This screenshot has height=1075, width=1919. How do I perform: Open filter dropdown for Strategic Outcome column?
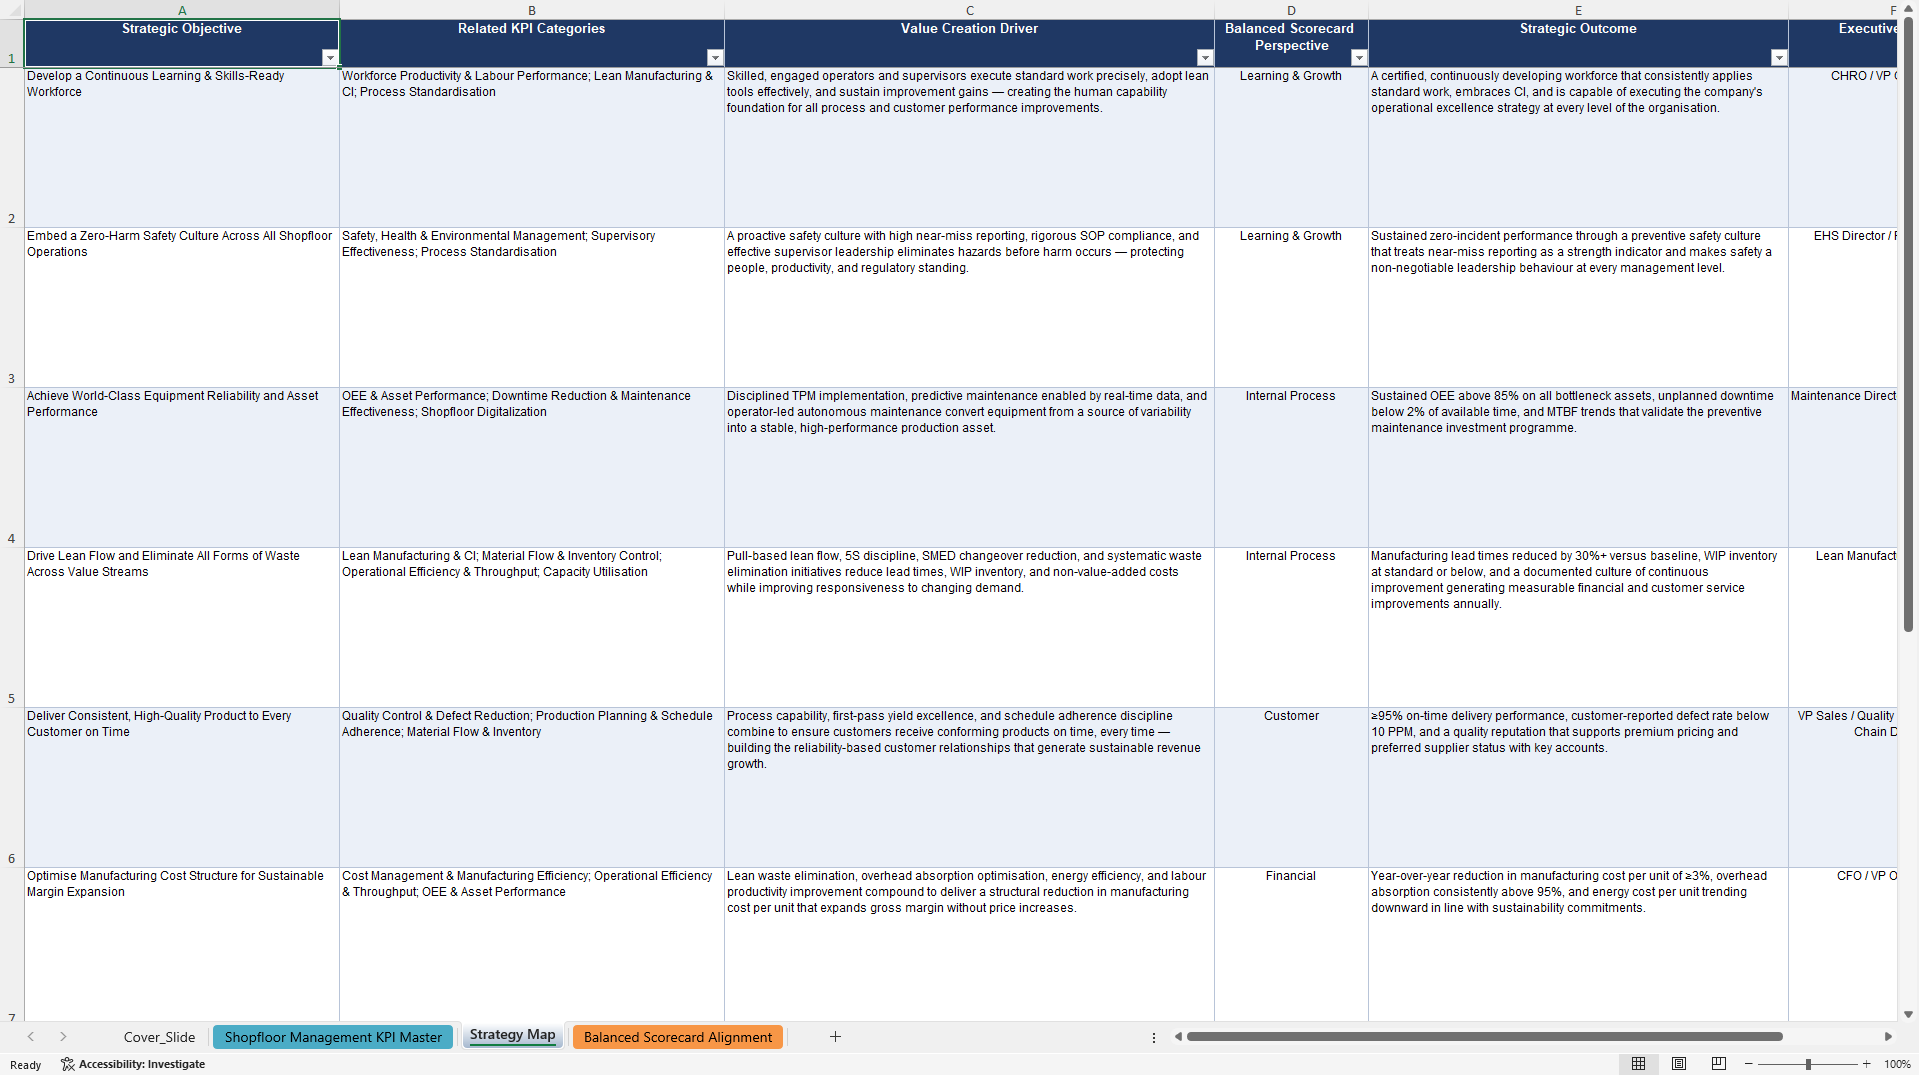pos(1778,58)
